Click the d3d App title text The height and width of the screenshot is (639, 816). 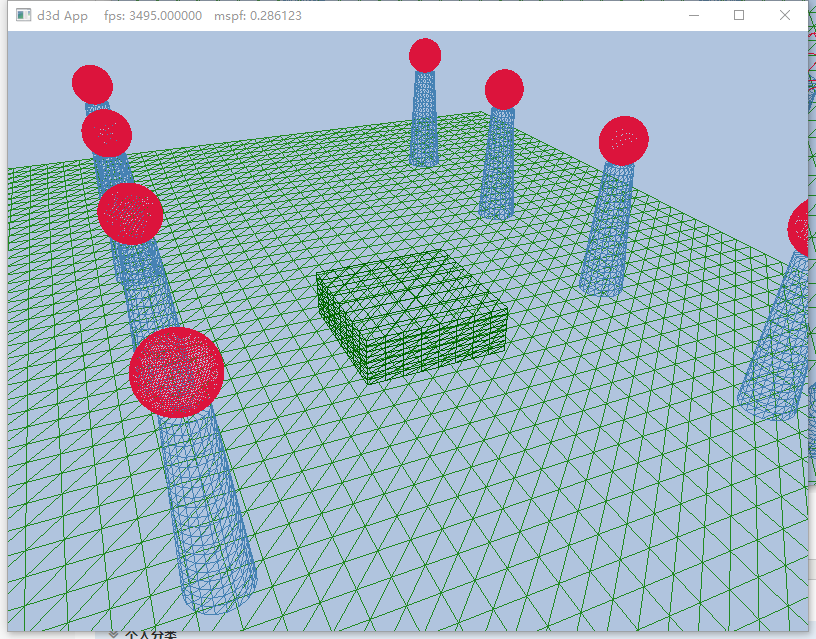[62, 16]
